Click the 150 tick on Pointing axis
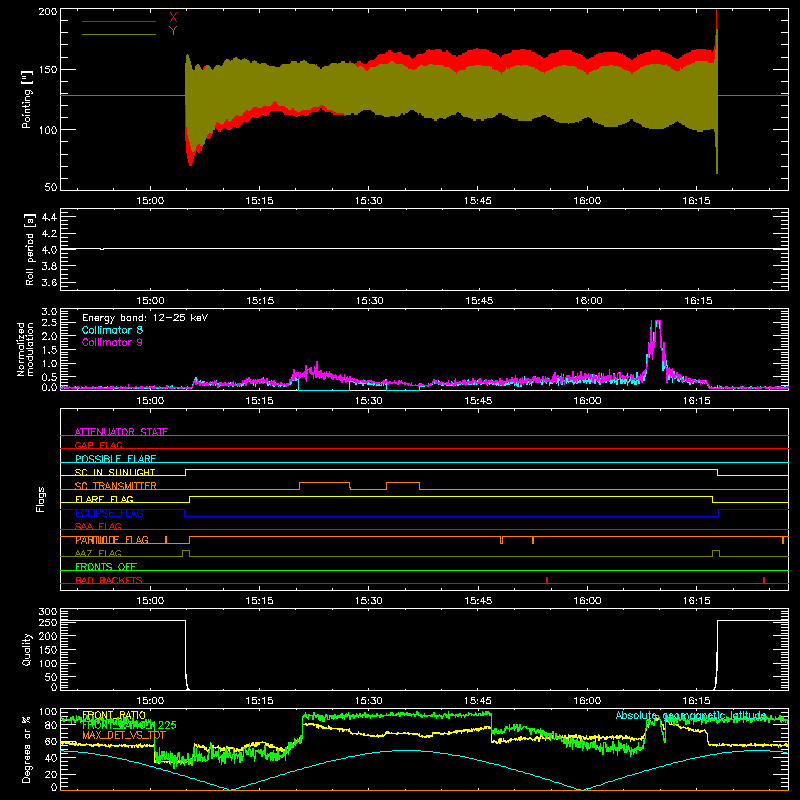Viewport: 800px width, 800px height. (x=48, y=70)
